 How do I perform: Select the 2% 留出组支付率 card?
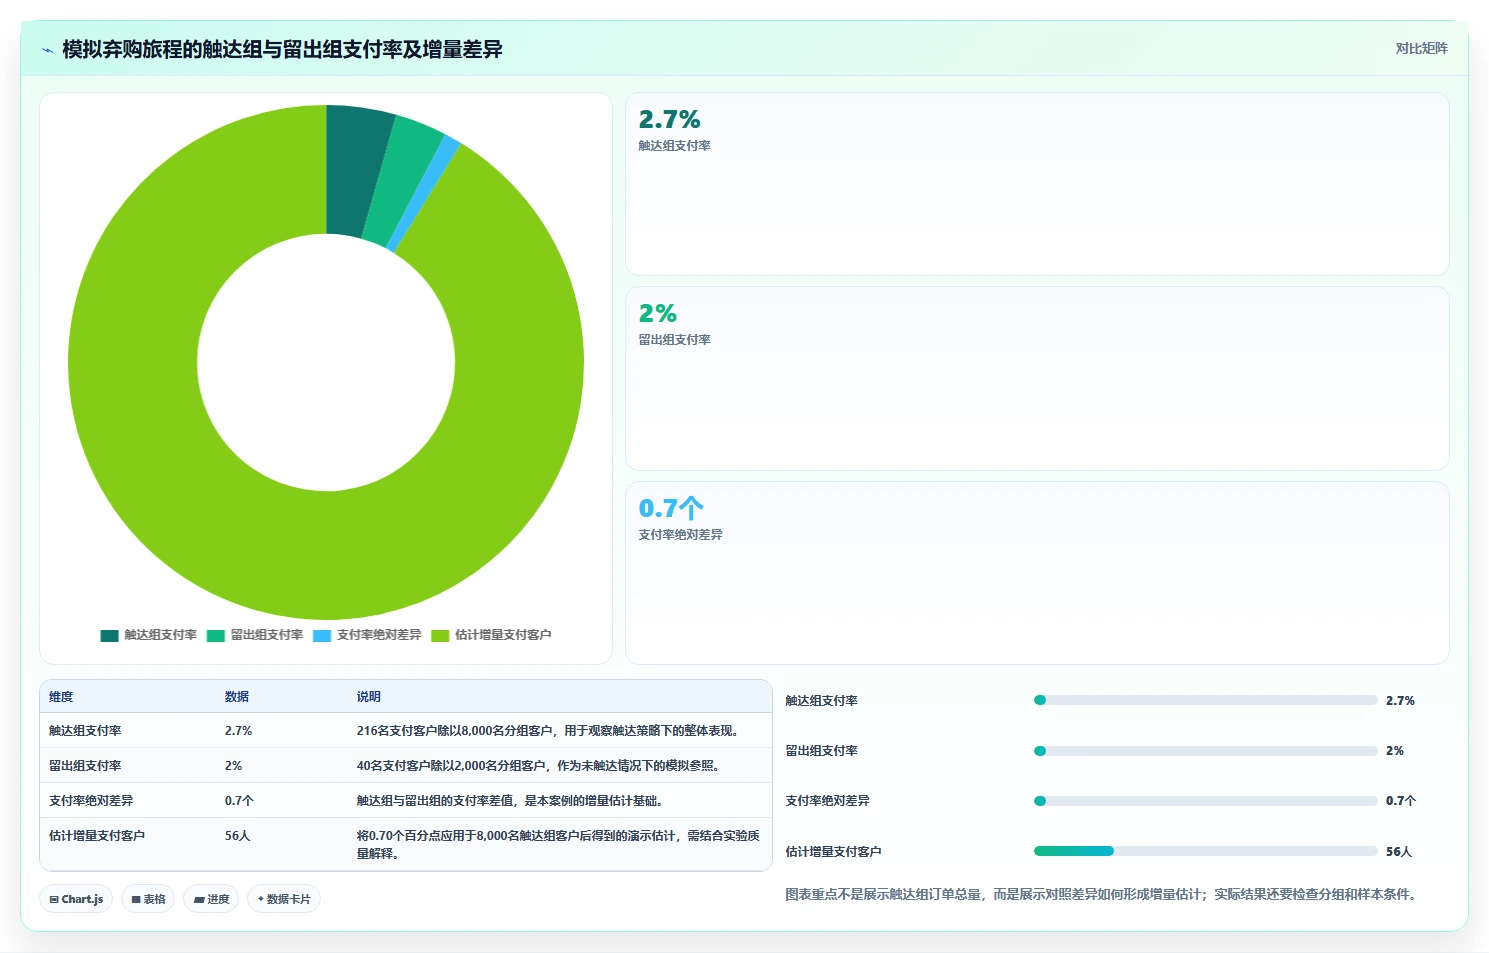1037,378
